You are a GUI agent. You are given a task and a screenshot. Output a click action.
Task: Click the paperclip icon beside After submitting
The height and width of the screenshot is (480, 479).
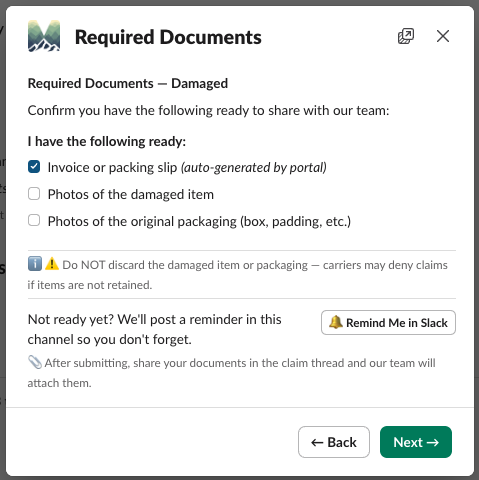point(35,362)
